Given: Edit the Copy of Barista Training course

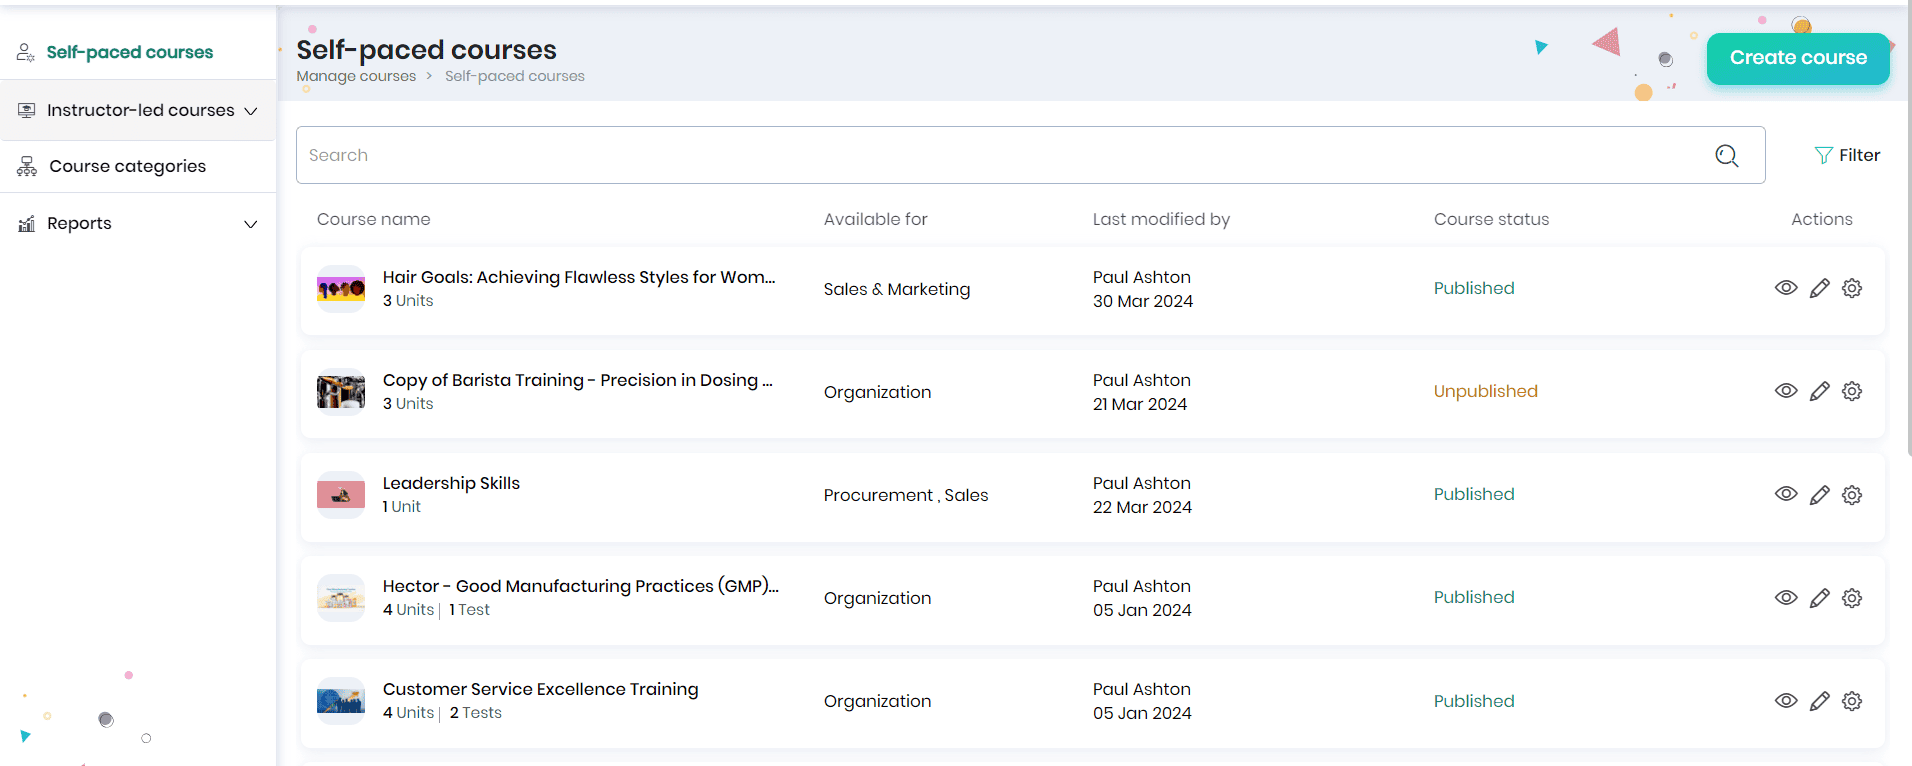Looking at the screenshot, I should [x=1819, y=391].
